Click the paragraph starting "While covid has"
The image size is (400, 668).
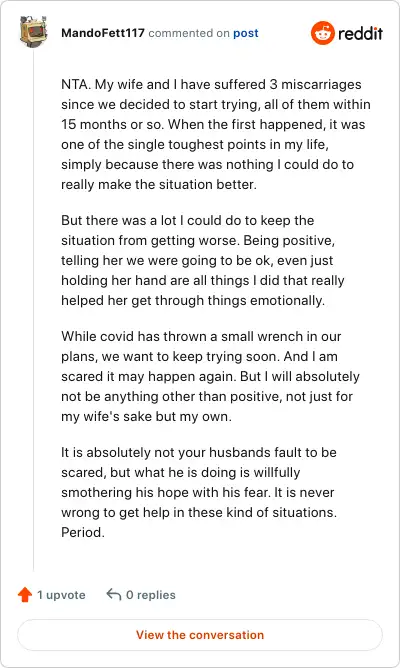[x=210, y=376]
